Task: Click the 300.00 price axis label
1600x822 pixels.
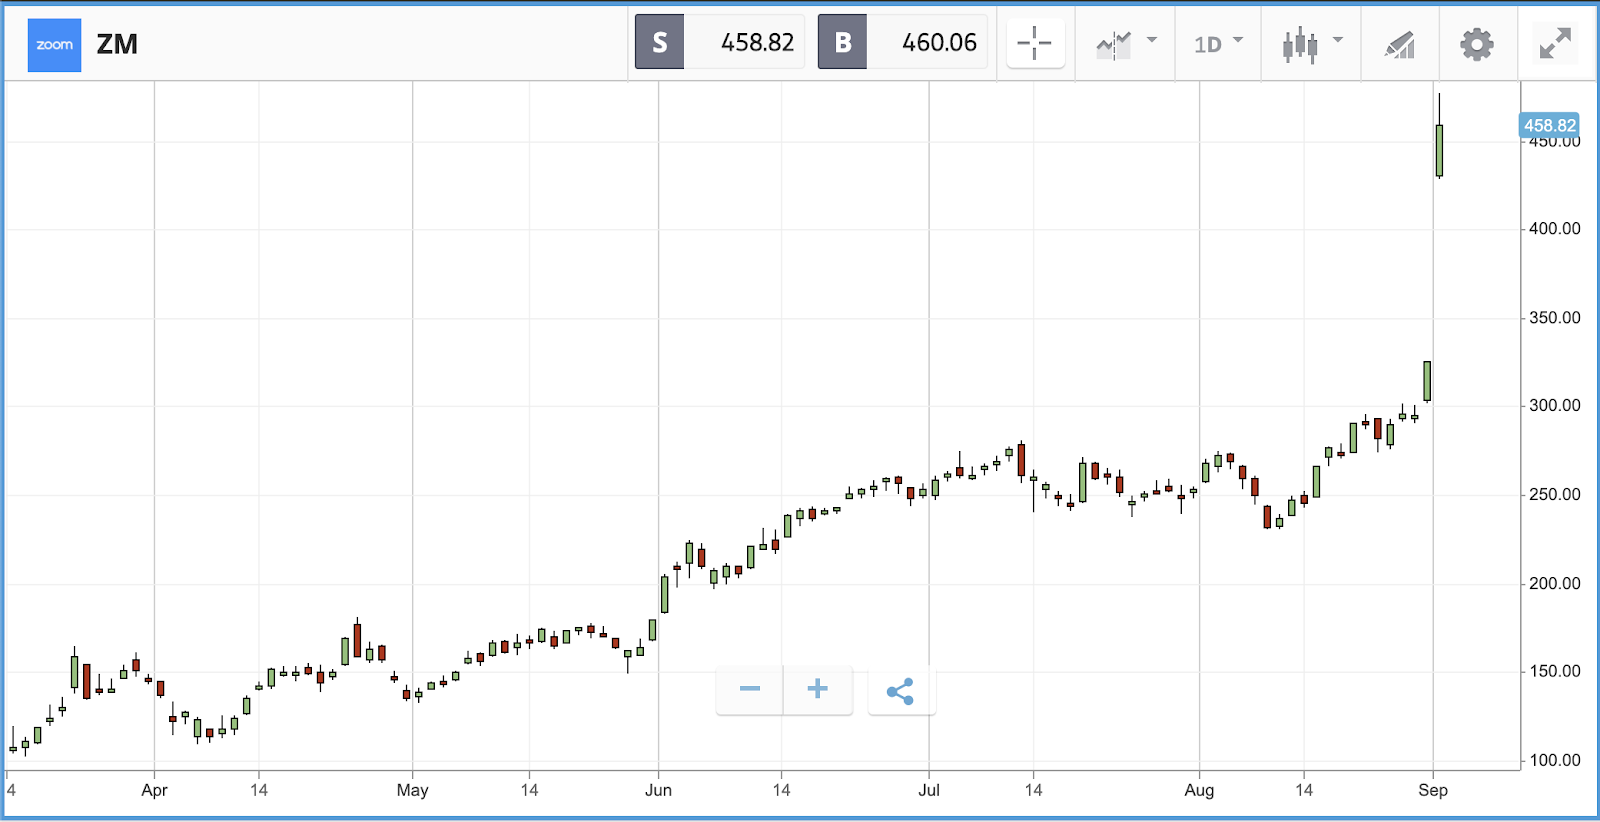Action: coord(1555,406)
